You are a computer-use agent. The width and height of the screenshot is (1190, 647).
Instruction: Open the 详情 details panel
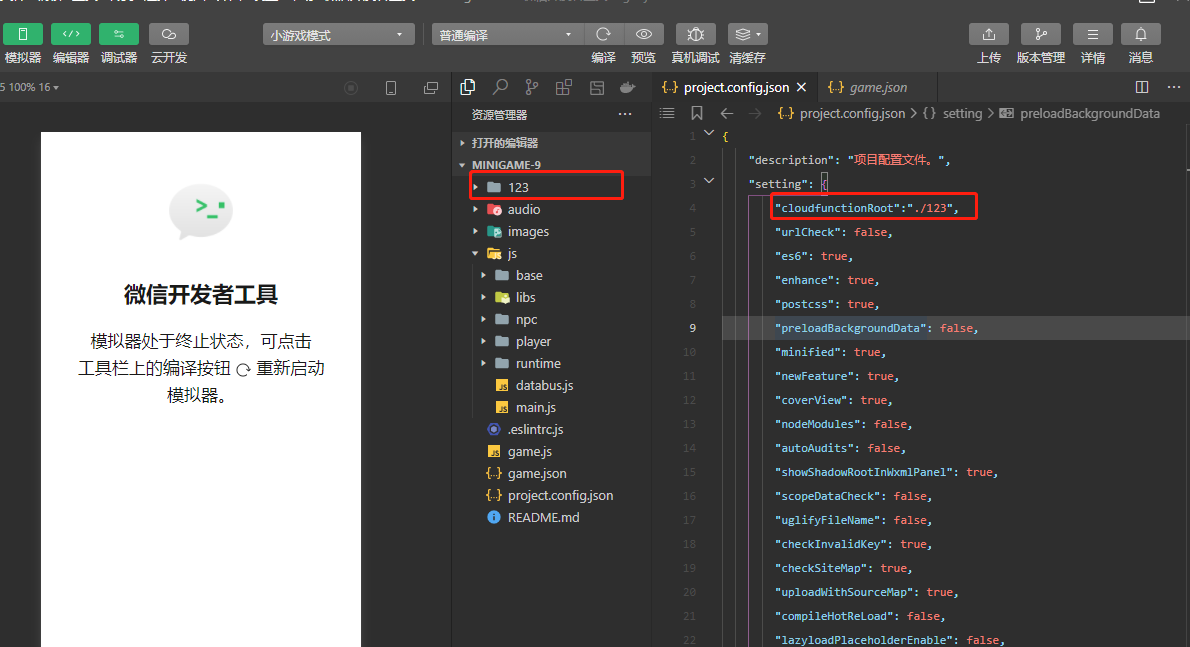click(1093, 35)
